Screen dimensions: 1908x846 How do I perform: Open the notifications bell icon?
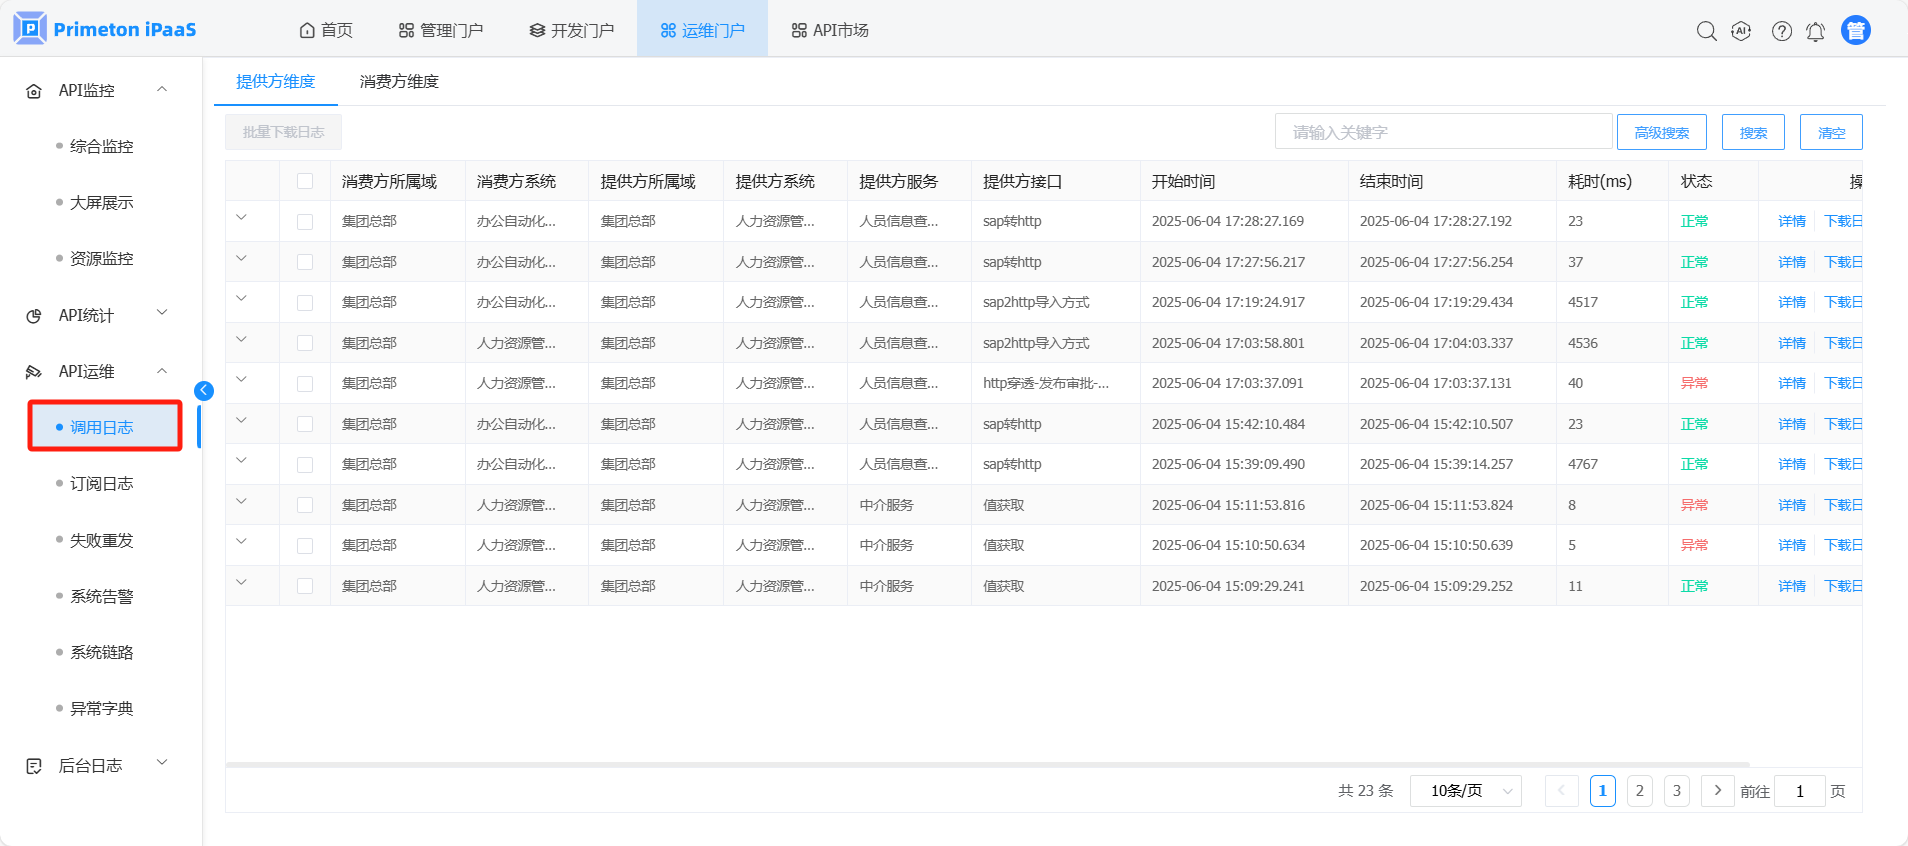coord(1815,31)
